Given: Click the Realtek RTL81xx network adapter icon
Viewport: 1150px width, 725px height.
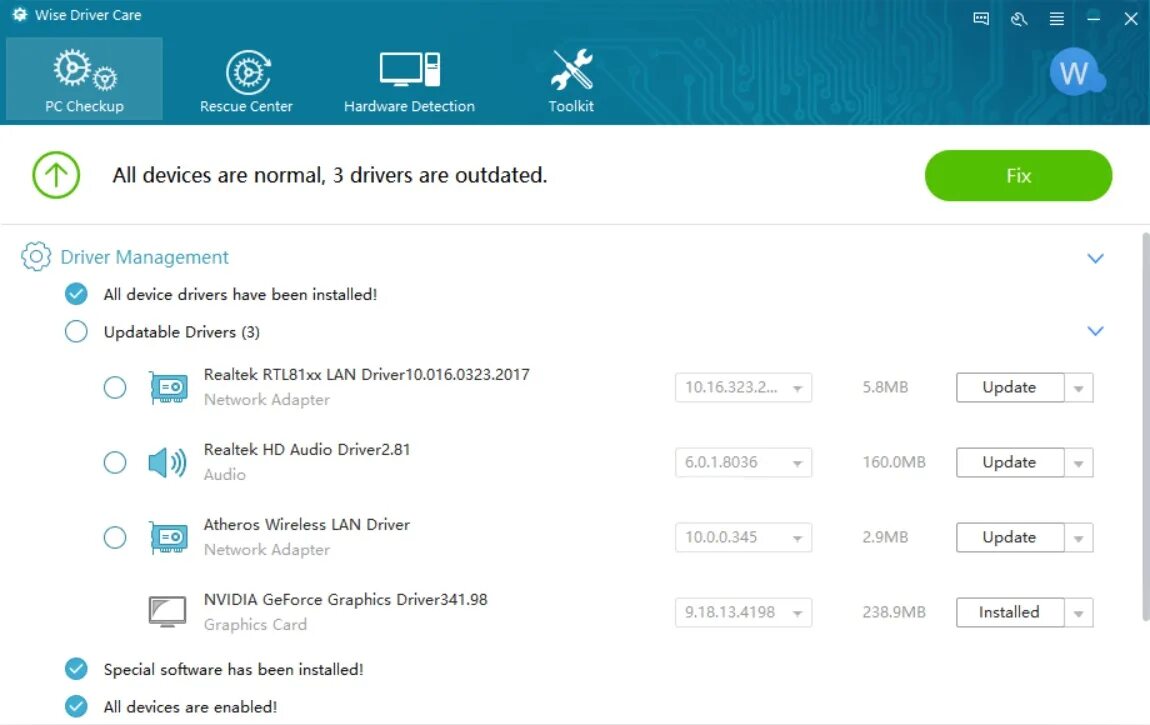Looking at the screenshot, I should coord(169,387).
